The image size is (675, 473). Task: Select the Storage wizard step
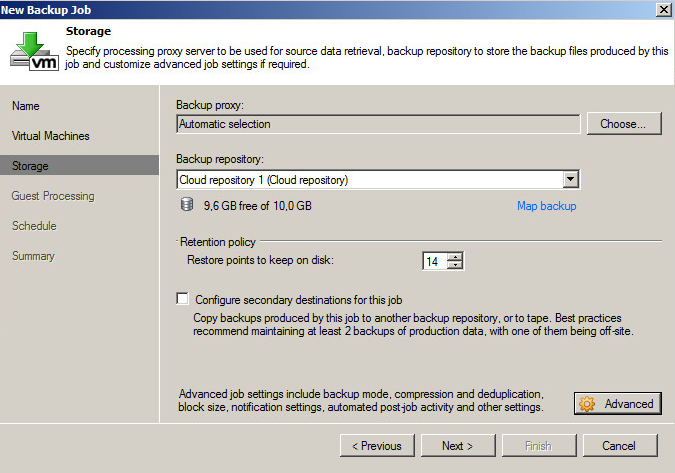30,166
